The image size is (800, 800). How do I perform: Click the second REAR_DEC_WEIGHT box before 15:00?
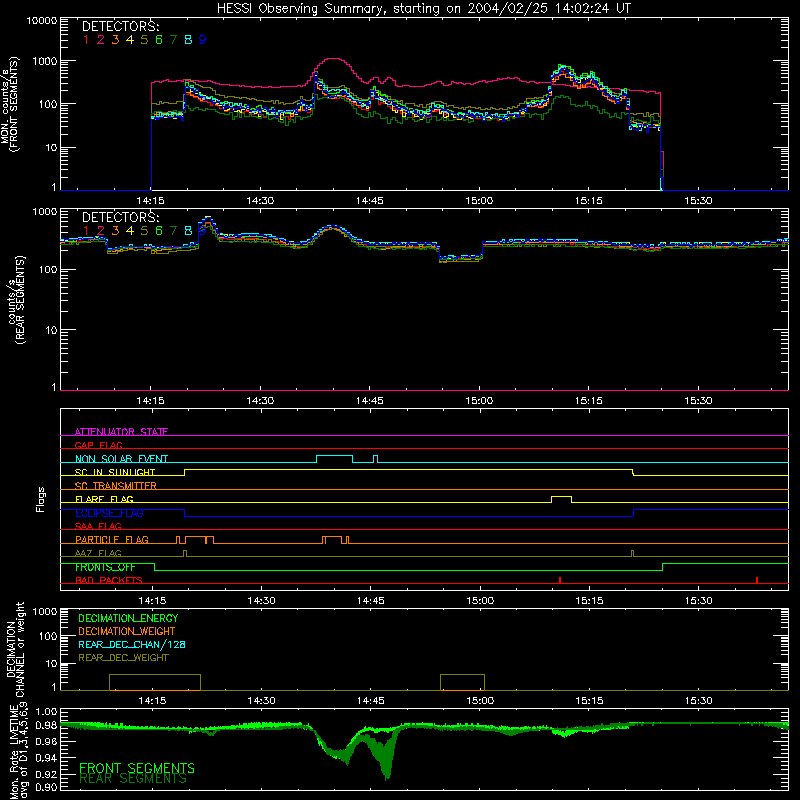pos(462,682)
